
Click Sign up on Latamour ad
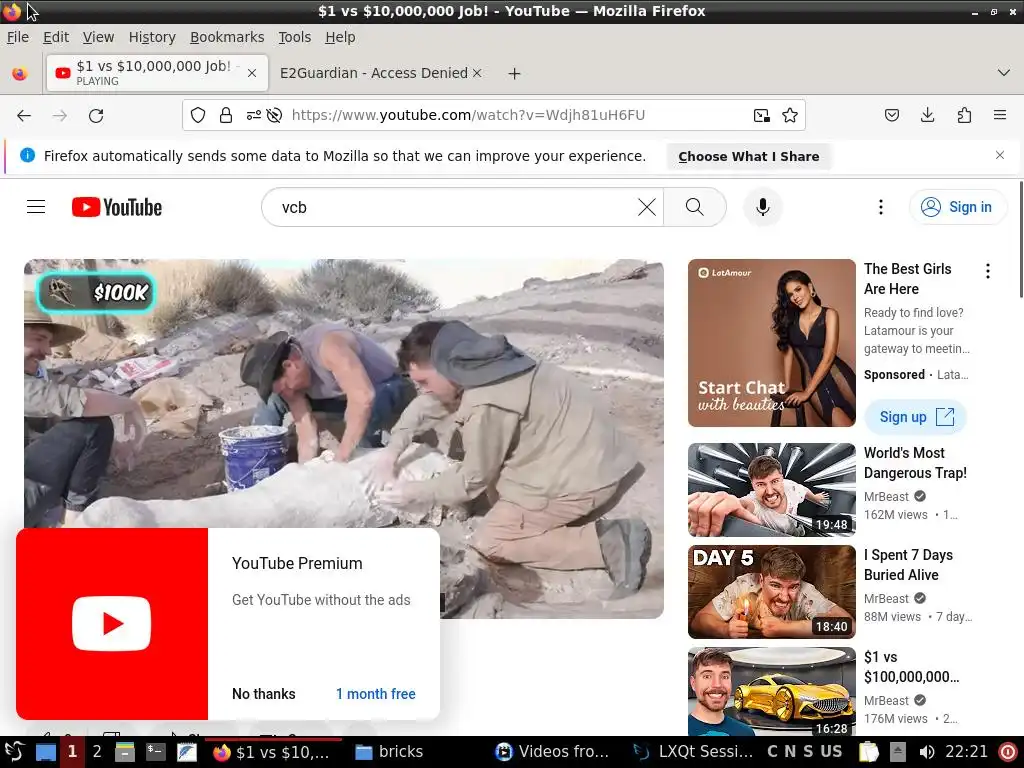click(x=915, y=417)
